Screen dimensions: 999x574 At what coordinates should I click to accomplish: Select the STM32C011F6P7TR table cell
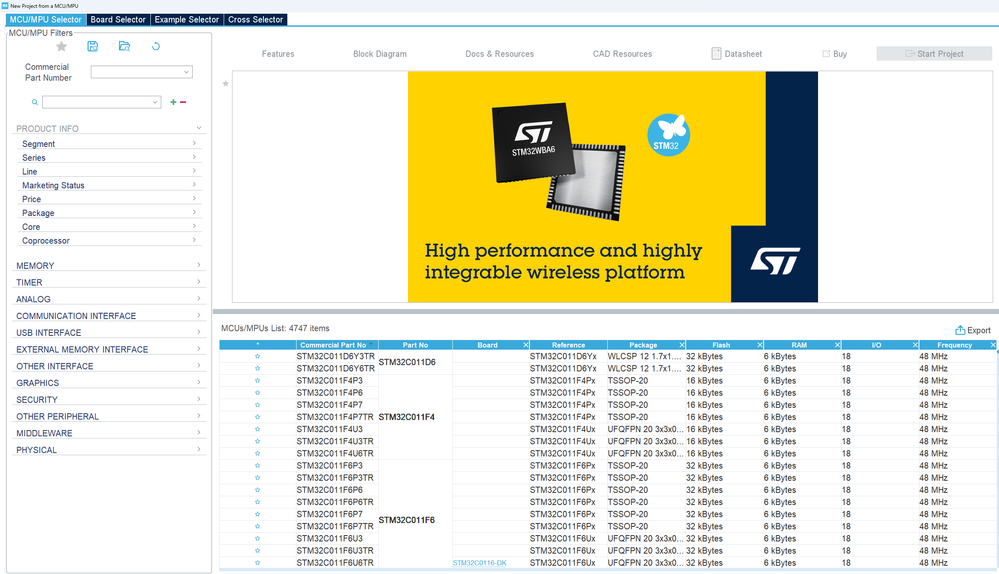click(335, 526)
